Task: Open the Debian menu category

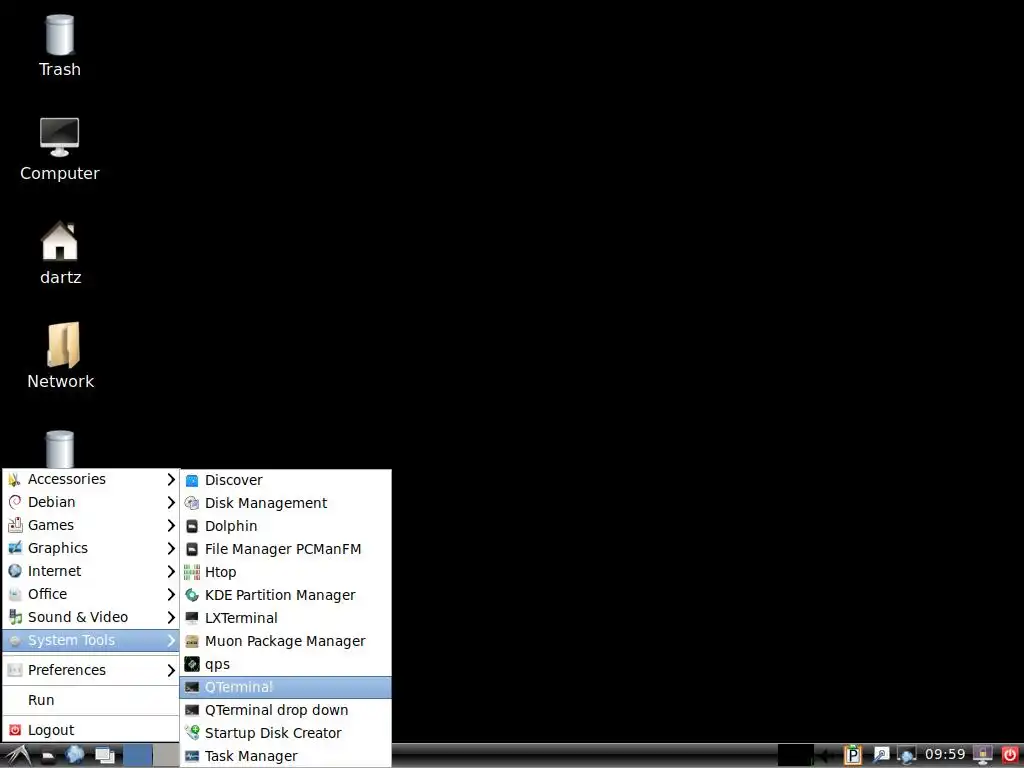Action: coord(91,502)
